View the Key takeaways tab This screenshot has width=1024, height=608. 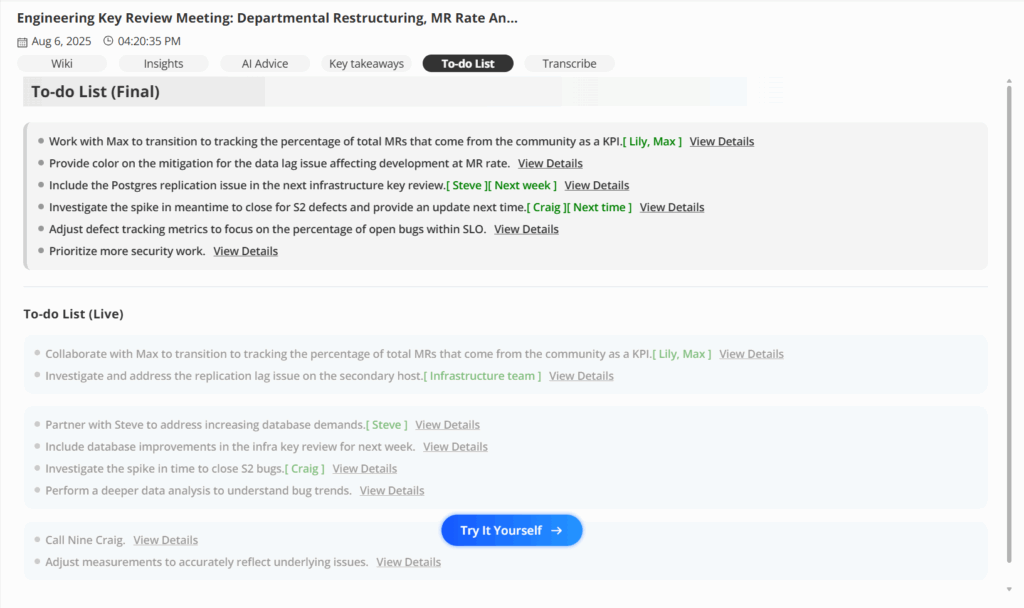(x=366, y=63)
